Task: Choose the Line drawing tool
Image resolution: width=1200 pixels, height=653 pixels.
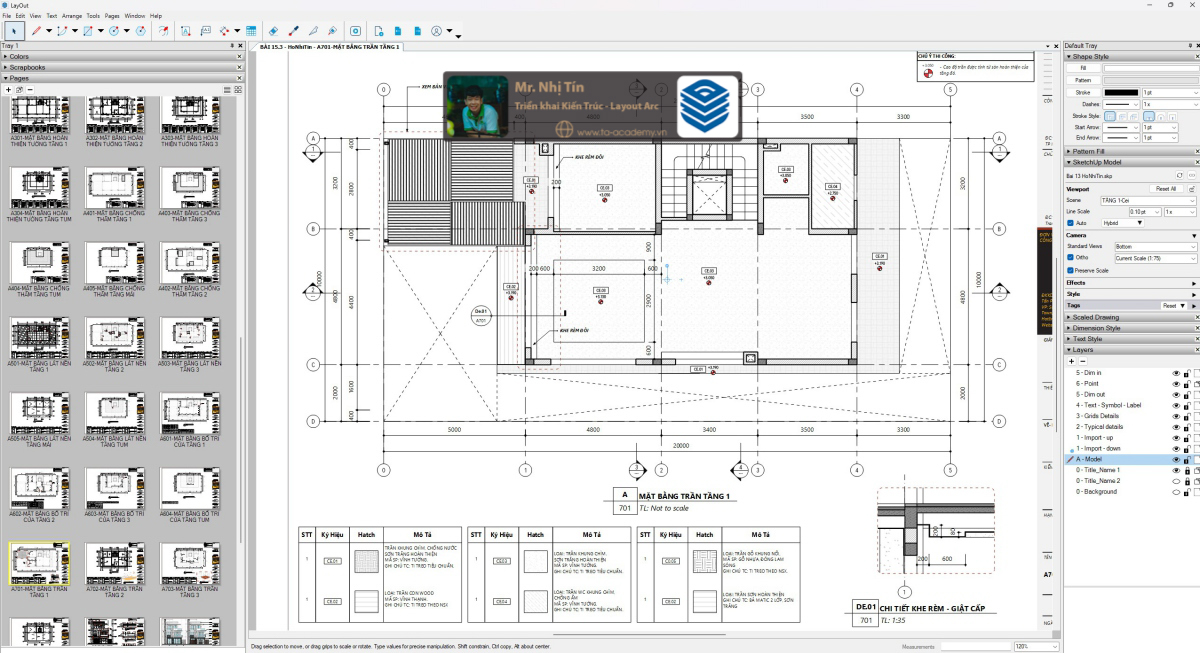Action: 36,31
